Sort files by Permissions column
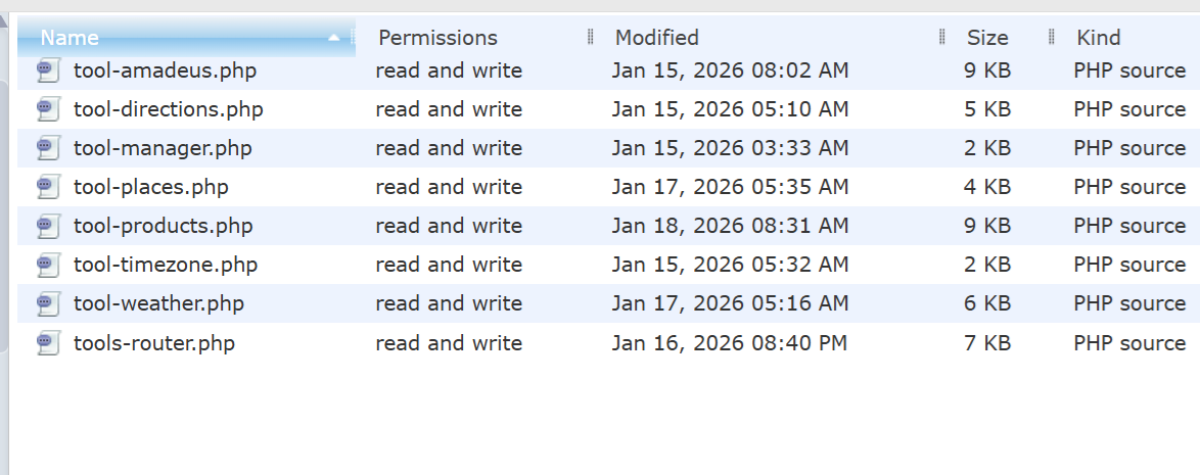Viewport: 1200px width, 475px height. click(437, 38)
